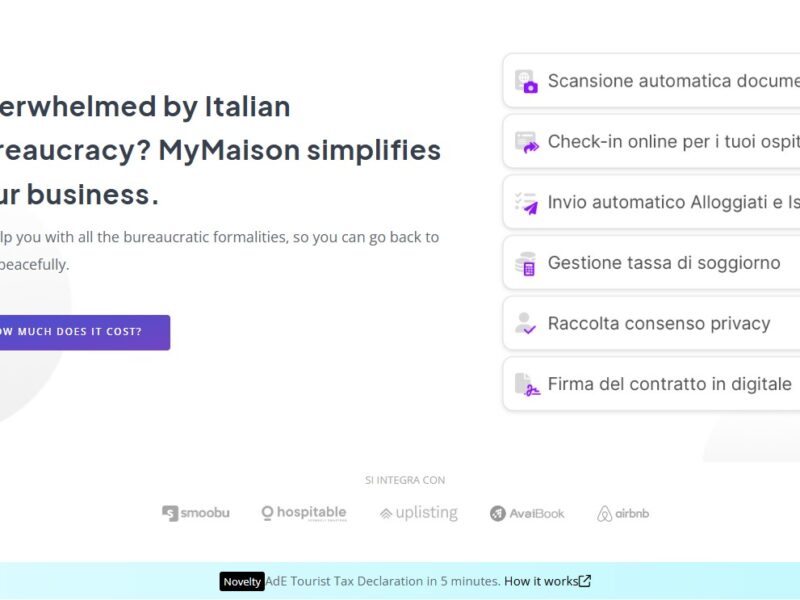Click the tourist tax calculator icon
The width and height of the screenshot is (800, 600).
tap(526, 264)
